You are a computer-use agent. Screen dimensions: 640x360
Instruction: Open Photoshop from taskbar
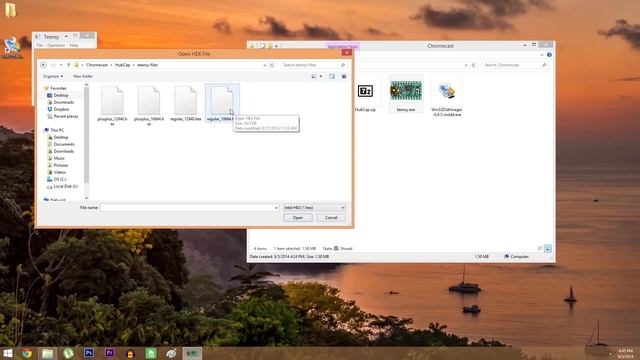click(x=89, y=353)
